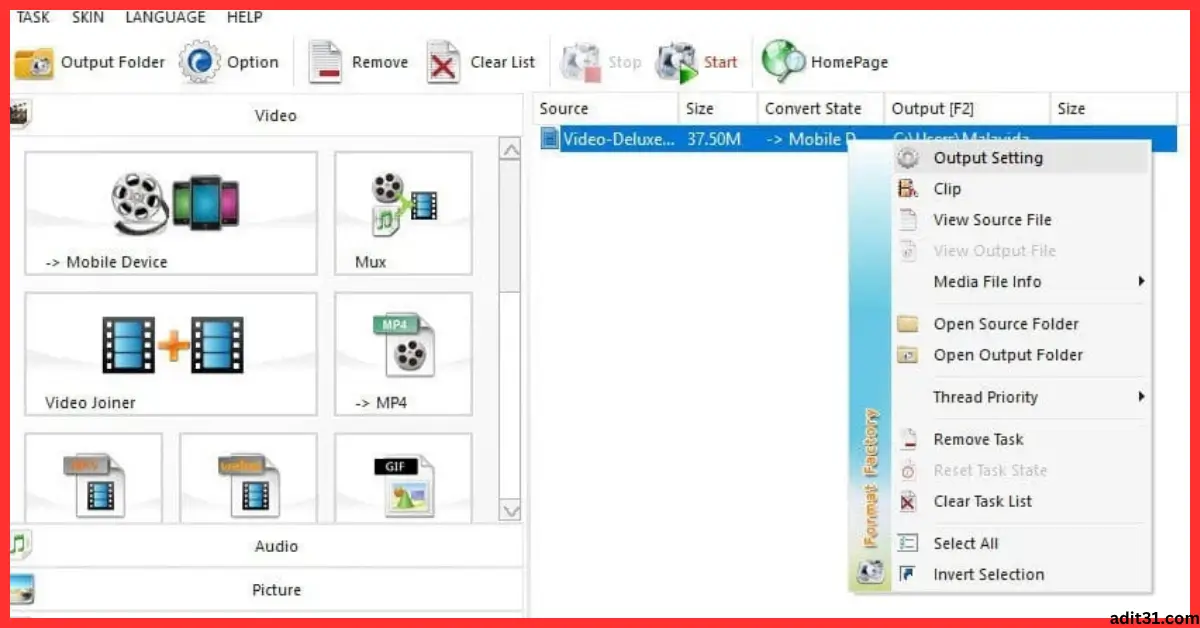Choose Clip in the context menu
The height and width of the screenshot is (628, 1200).
coord(1020,189)
